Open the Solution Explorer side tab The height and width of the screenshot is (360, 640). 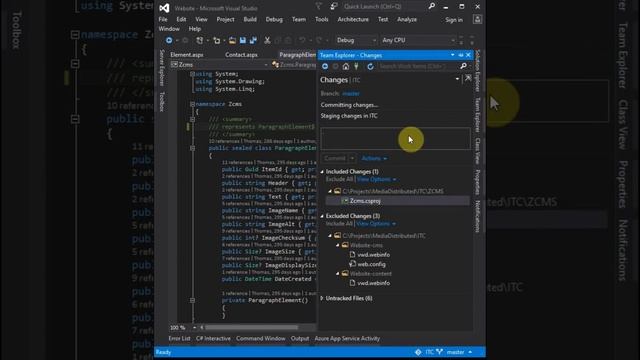477,71
